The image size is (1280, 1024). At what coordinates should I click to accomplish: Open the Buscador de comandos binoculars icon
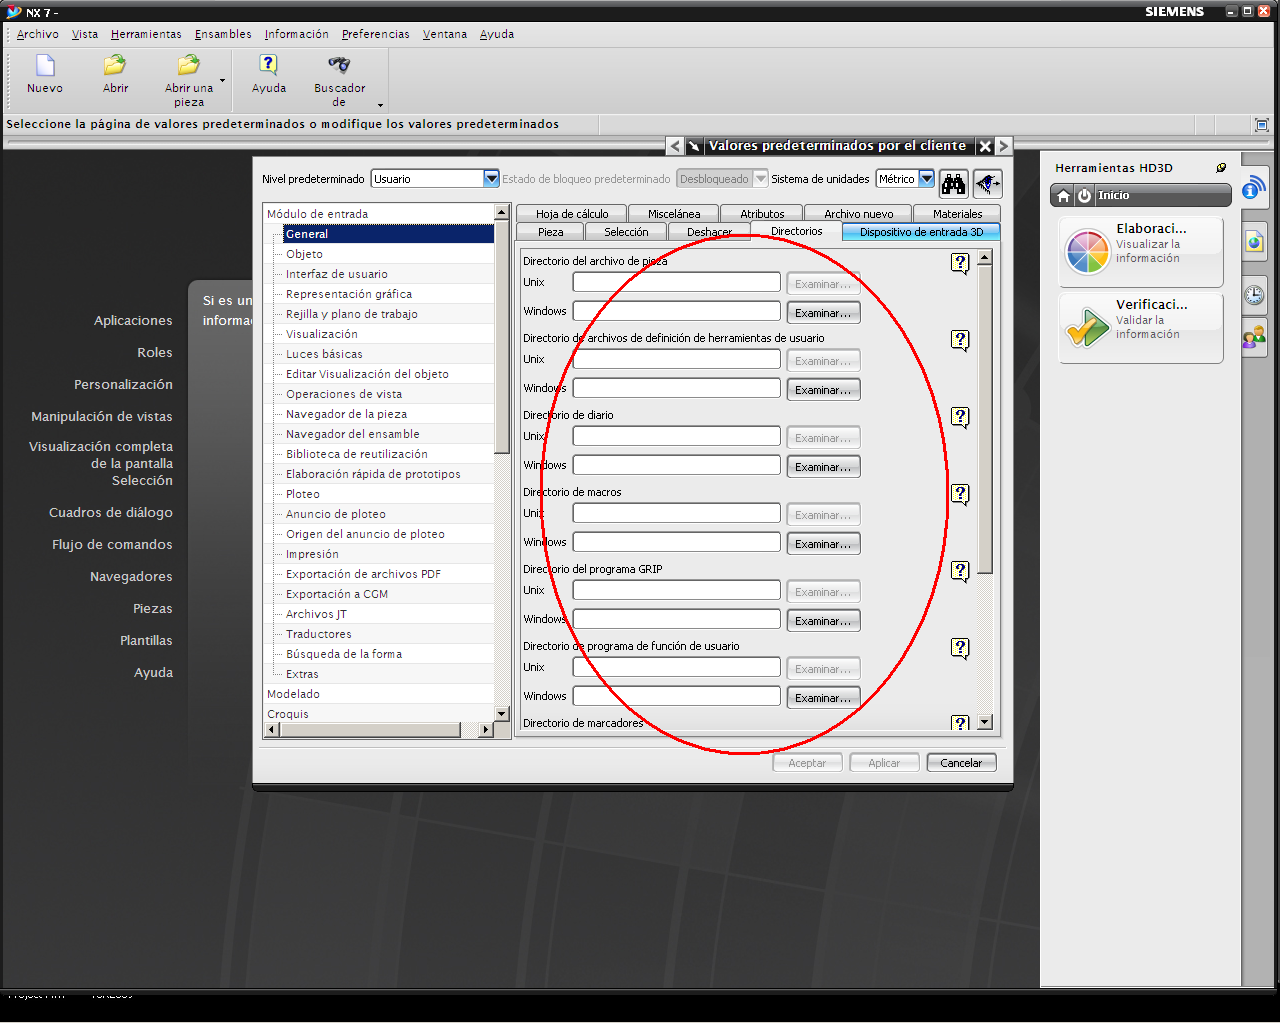(339, 65)
